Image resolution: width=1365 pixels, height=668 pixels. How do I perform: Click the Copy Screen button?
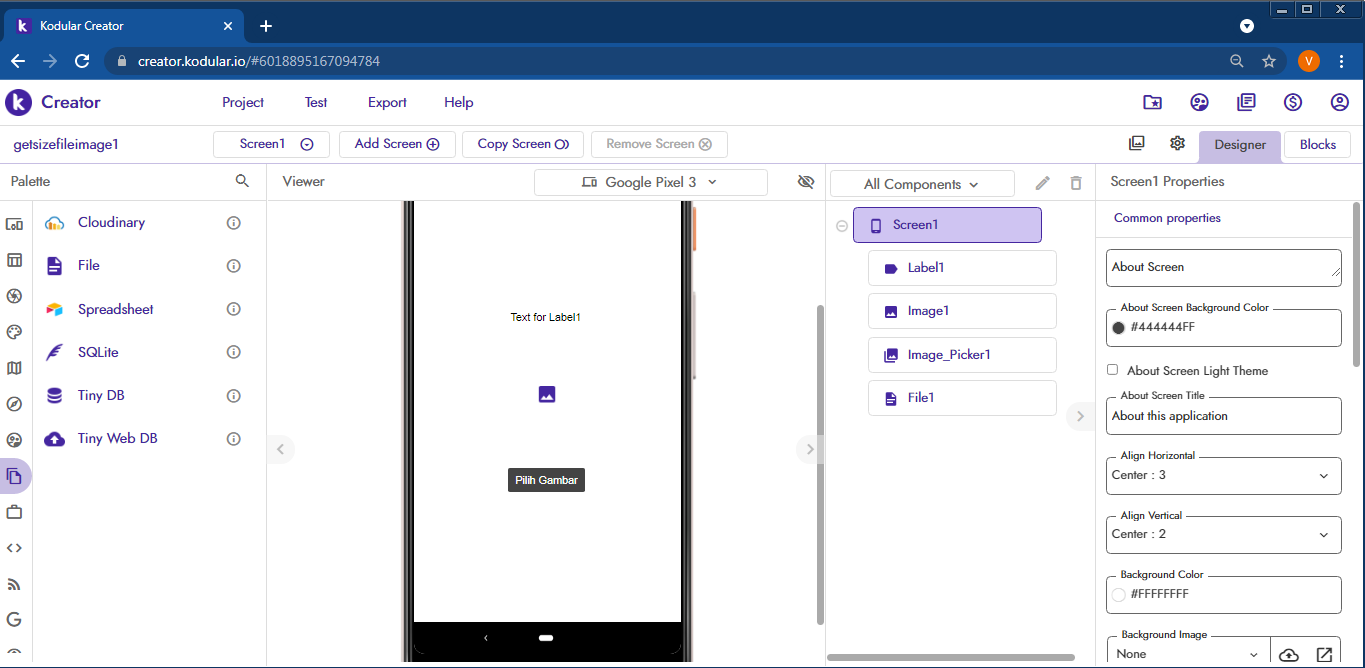click(523, 144)
